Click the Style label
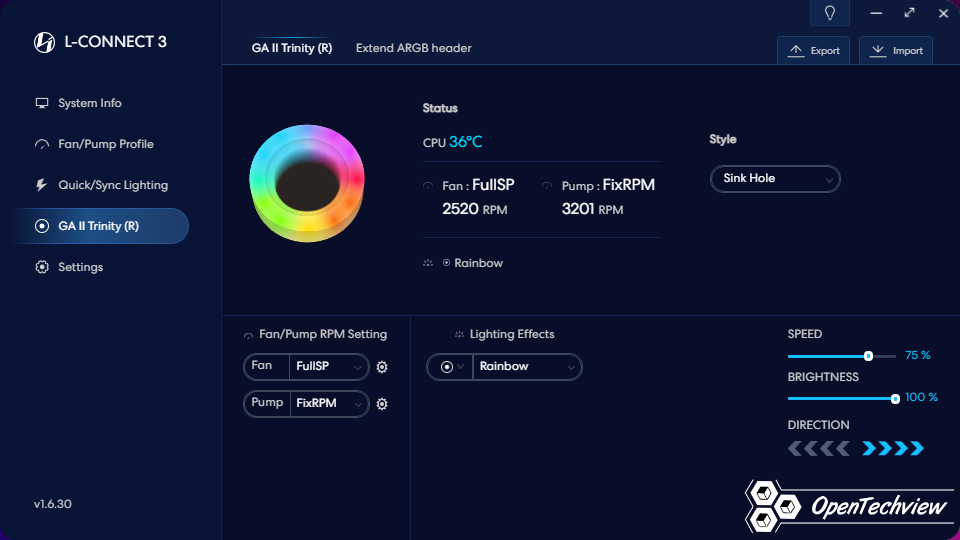Screen dimensions: 960x540 722,140
